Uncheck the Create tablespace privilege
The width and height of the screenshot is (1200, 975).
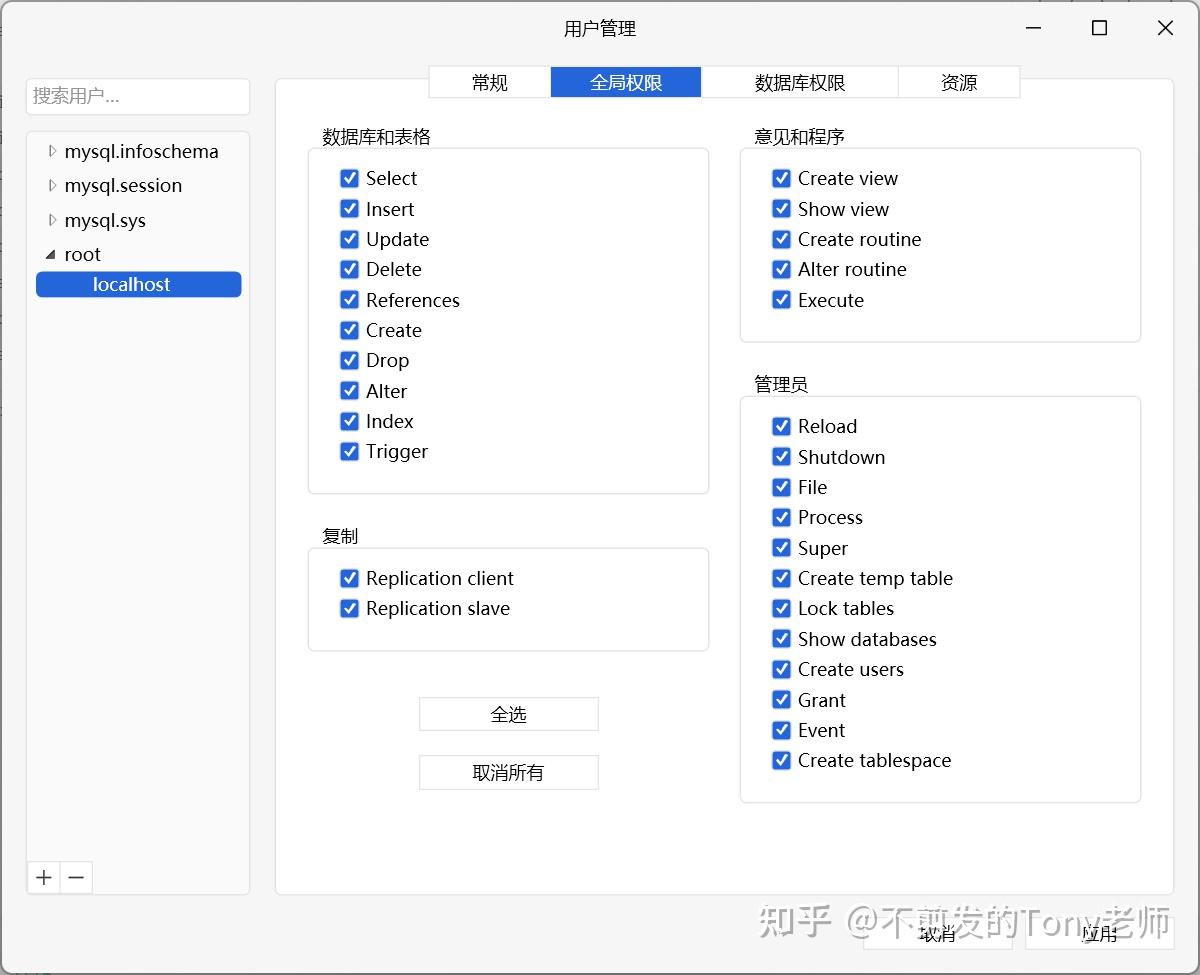coord(781,761)
